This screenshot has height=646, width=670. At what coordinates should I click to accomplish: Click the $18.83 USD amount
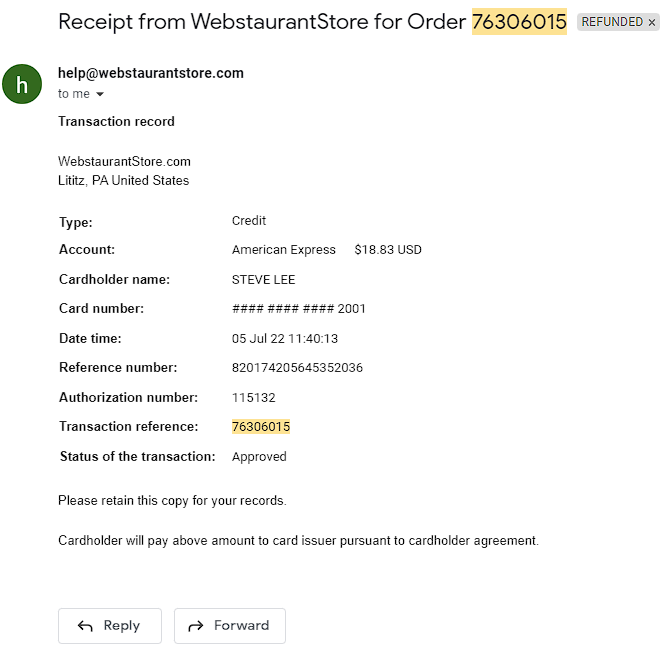tap(388, 250)
